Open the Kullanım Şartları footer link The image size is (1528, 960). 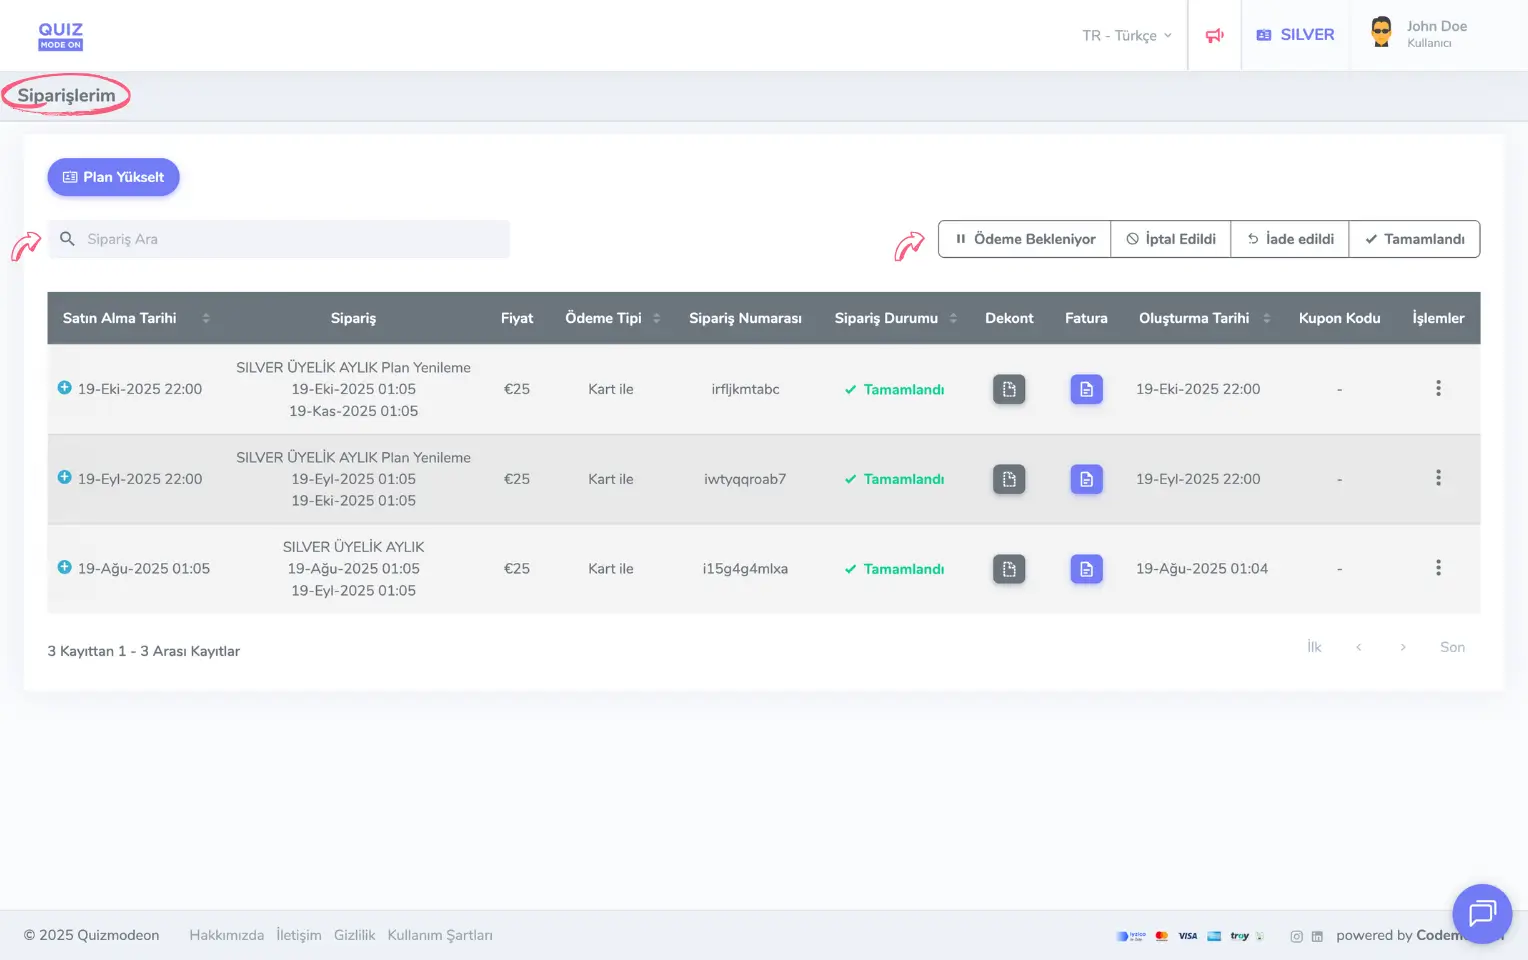click(x=440, y=936)
